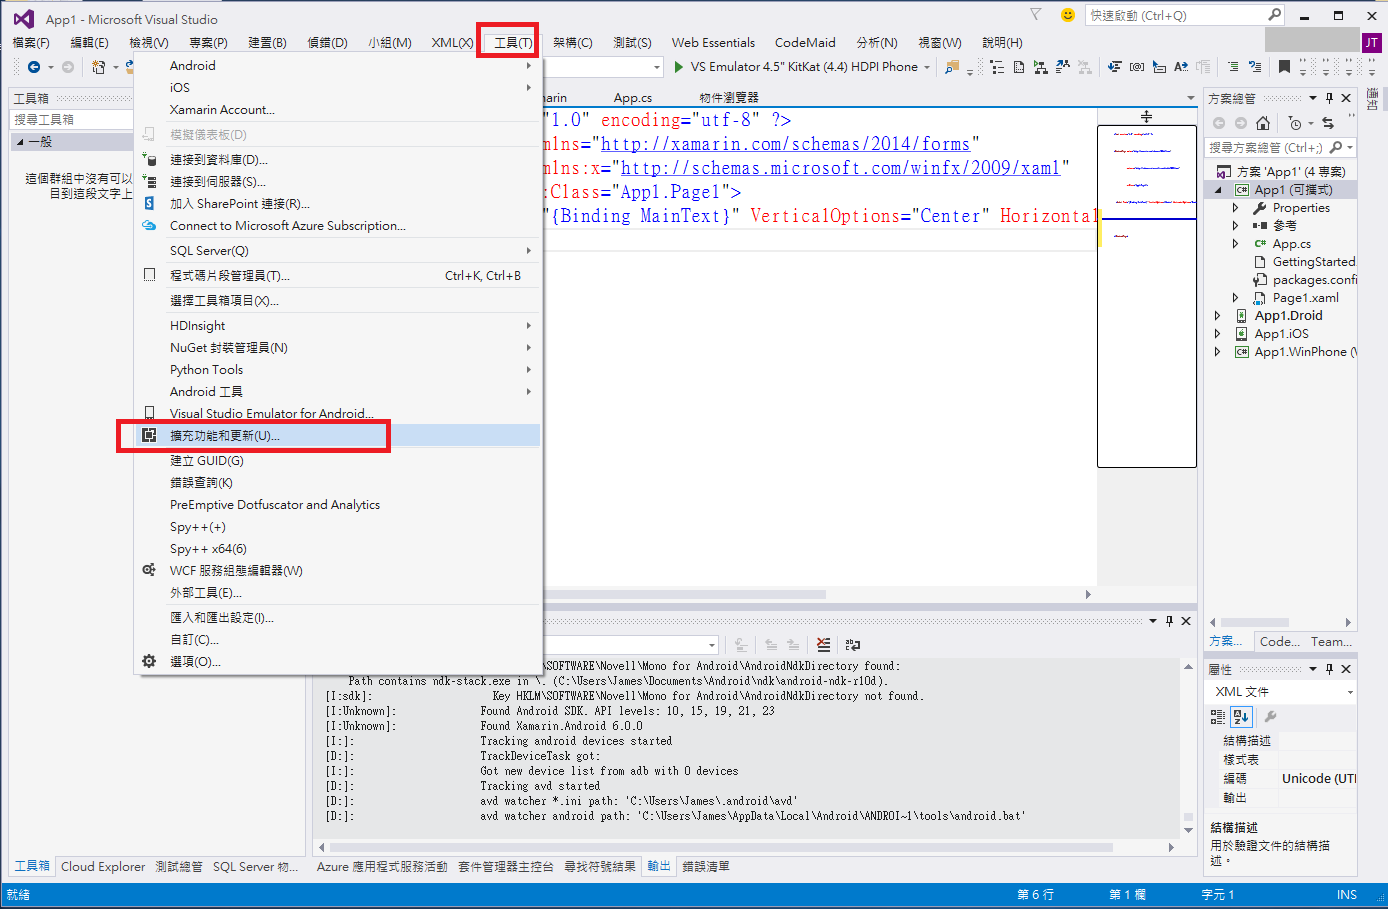Expand the App1.iOS project
This screenshot has width=1388, height=909.
click(x=1218, y=334)
